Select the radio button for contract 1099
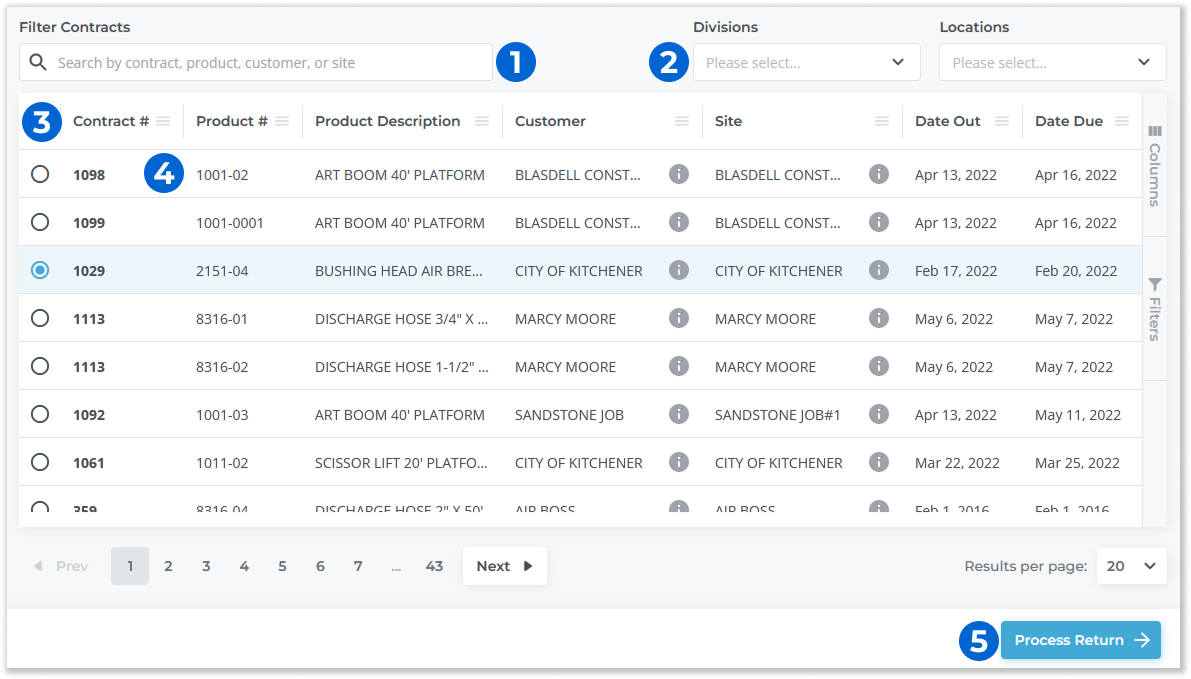1191x679 pixels. [x=40, y=222]
